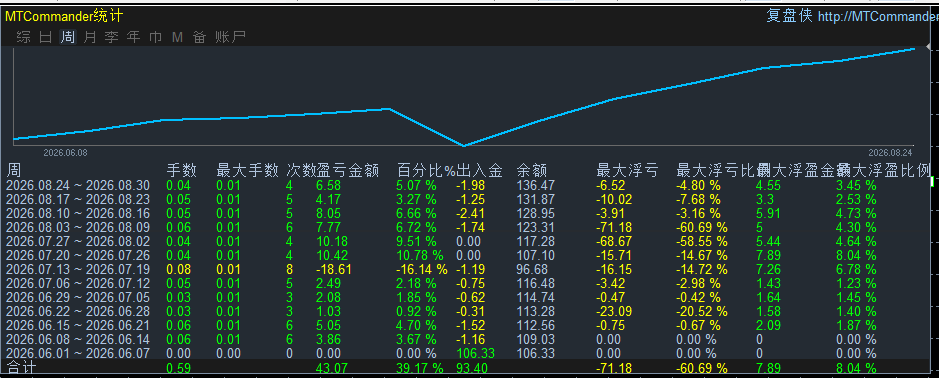
Task: Click the chart date label 2026.08.24
Action: coord(890,153)
